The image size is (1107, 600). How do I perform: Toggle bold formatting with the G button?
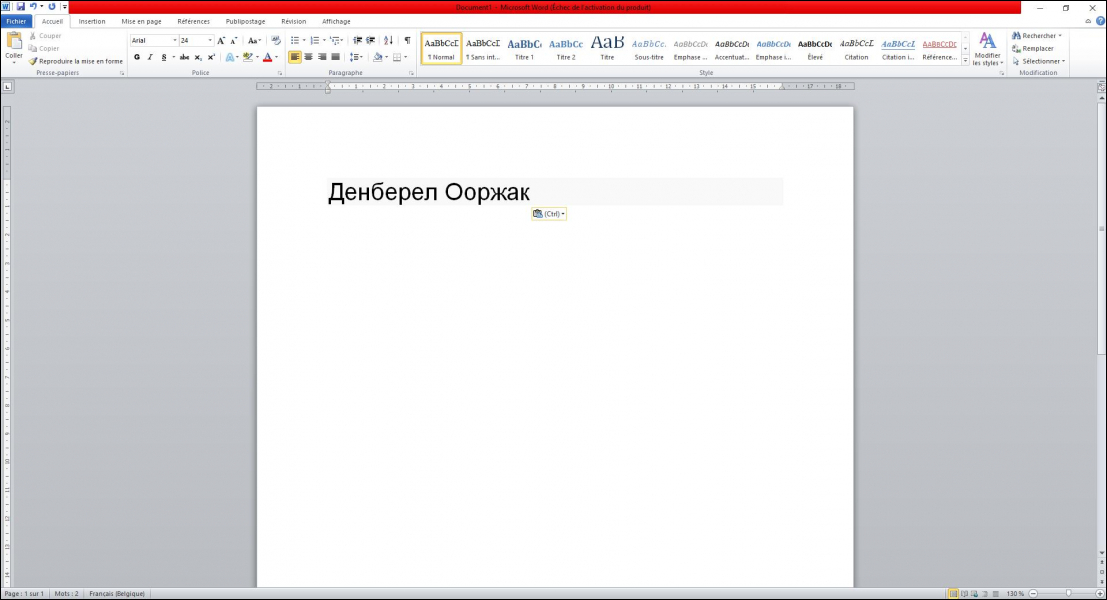pyautogui.click(x=137, y=58)
